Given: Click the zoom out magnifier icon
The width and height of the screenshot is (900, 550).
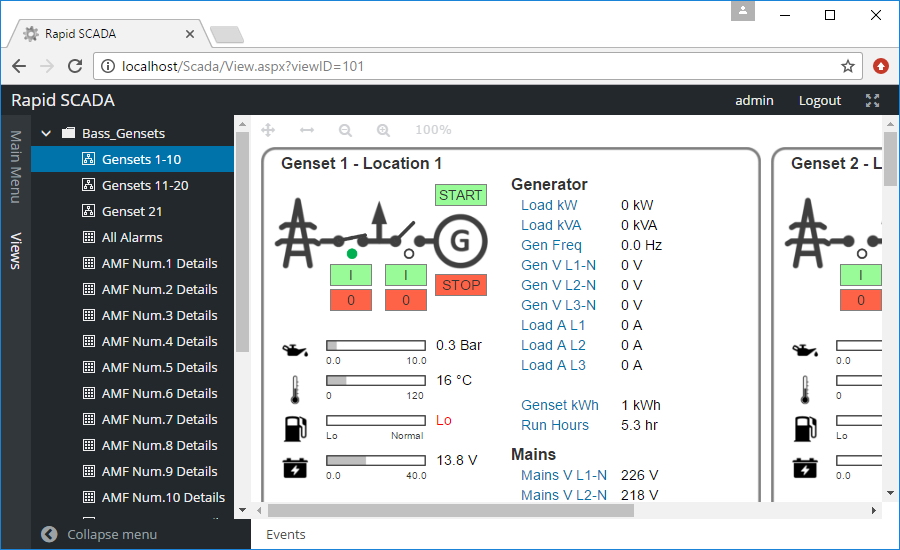Looking at the screenshot, I should pos(345,130).
